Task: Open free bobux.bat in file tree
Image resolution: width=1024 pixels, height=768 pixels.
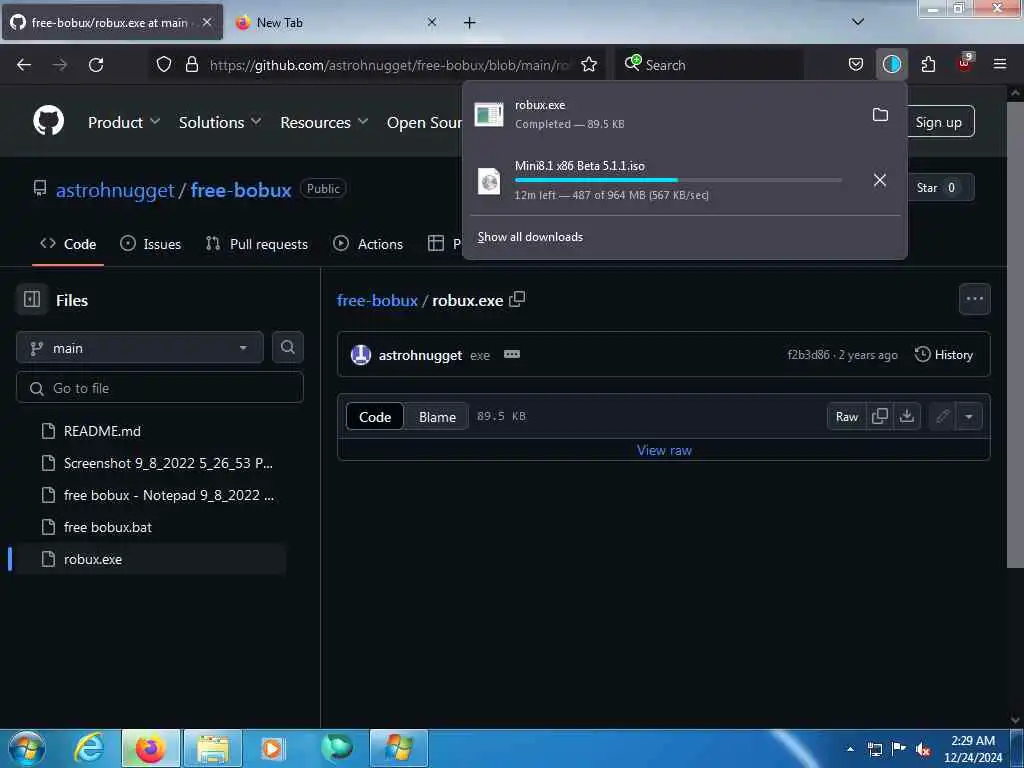Action: 108,527
